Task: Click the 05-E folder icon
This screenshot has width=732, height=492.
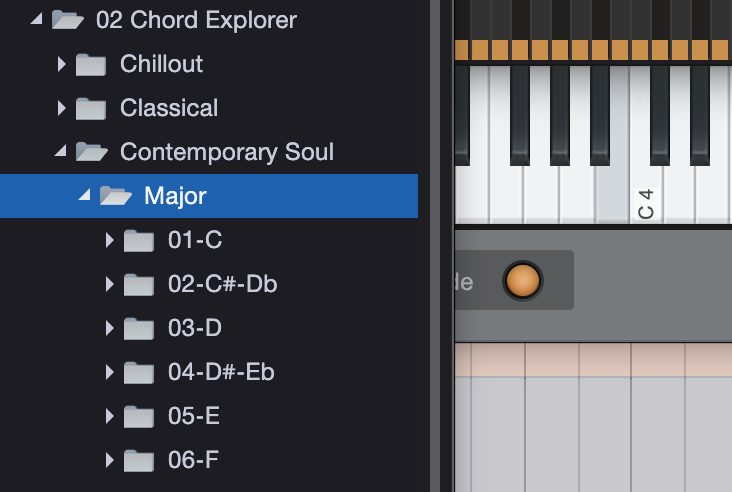Action: click(x=139, y=416)
